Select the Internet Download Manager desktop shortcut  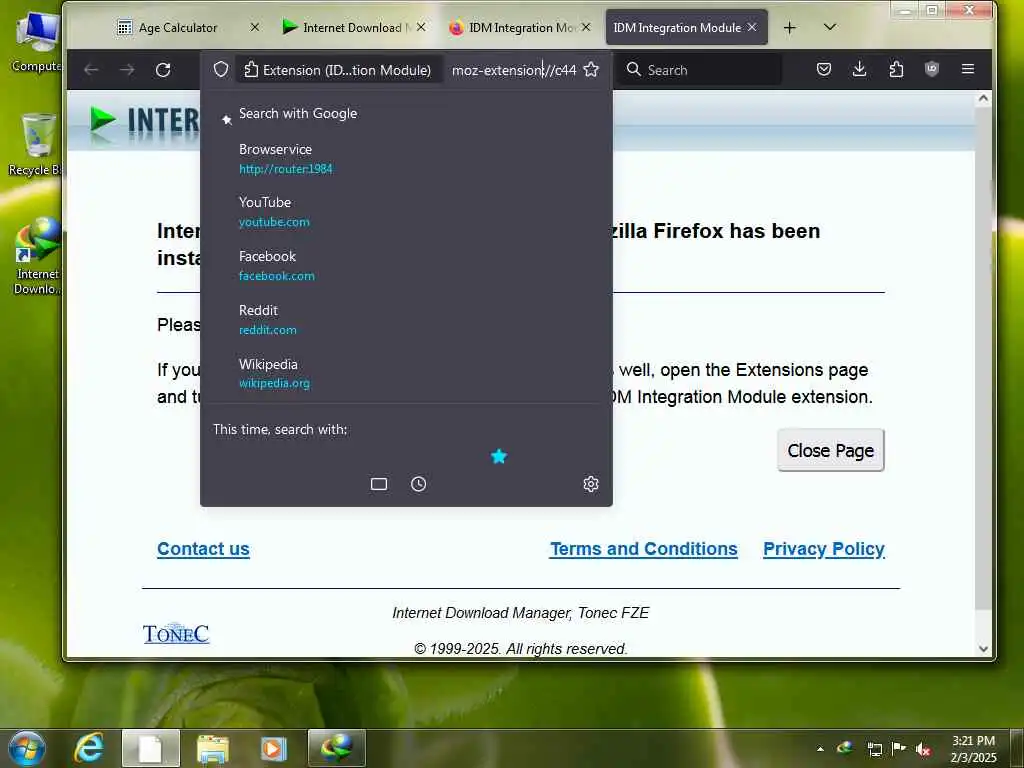[x=36, y=257]
